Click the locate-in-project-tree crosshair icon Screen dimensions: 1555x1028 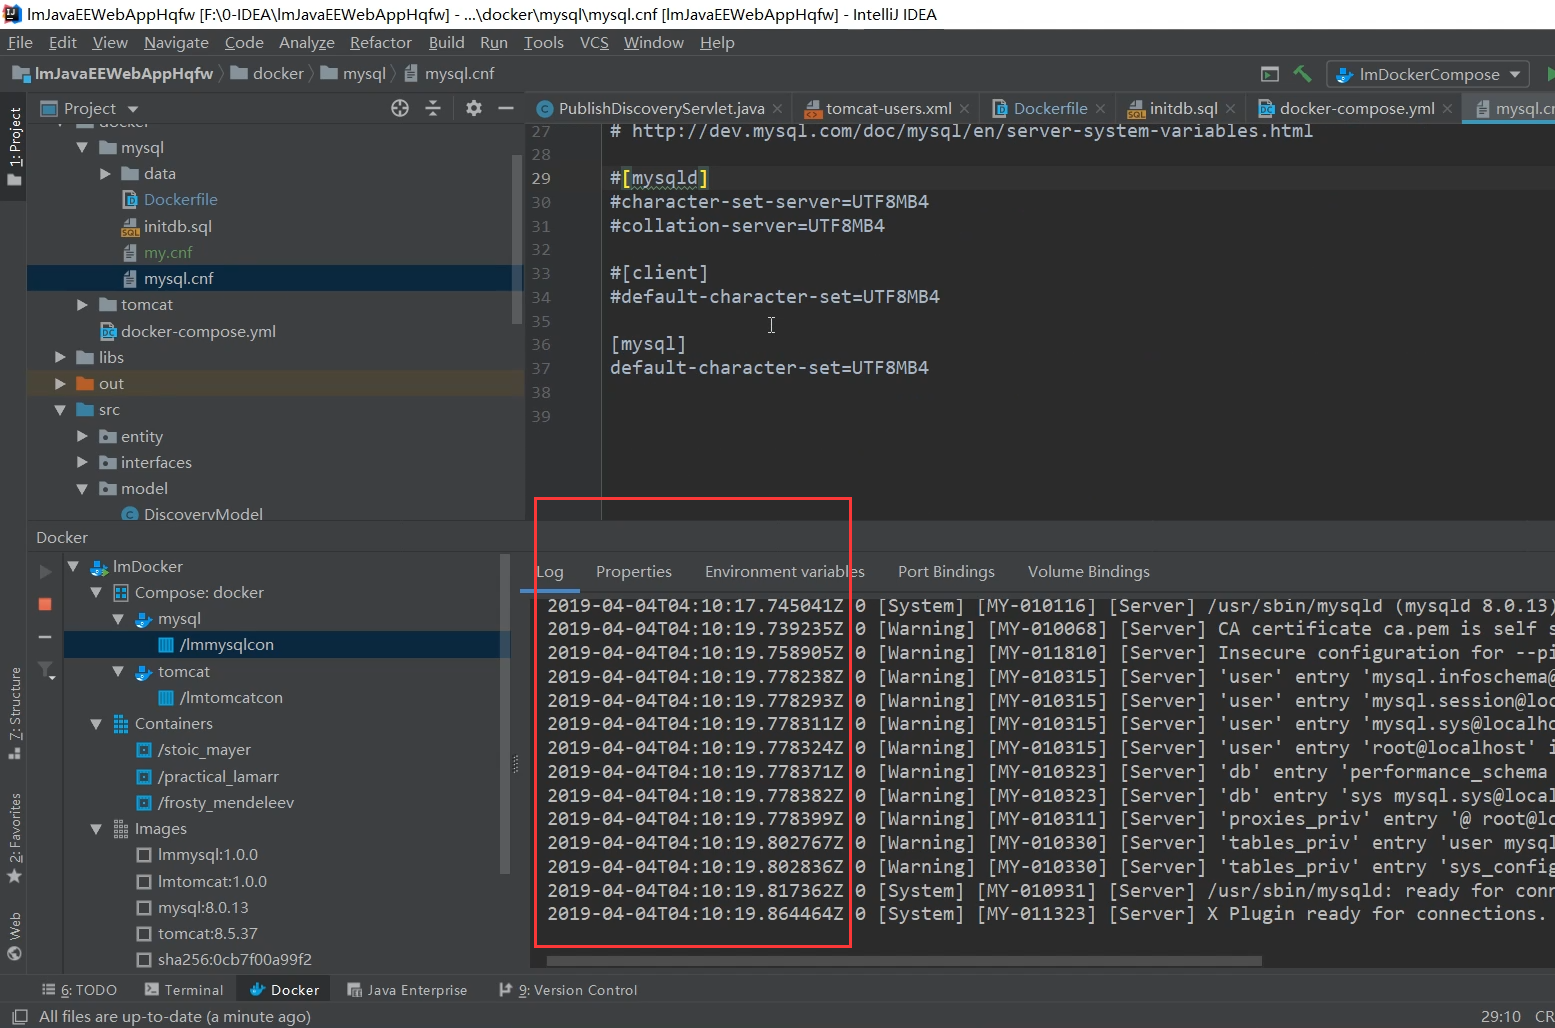click(x=400, y=108)
